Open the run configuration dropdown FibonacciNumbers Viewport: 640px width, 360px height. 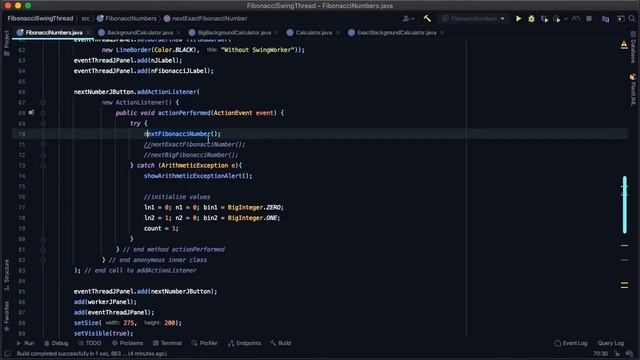point(473,18)
